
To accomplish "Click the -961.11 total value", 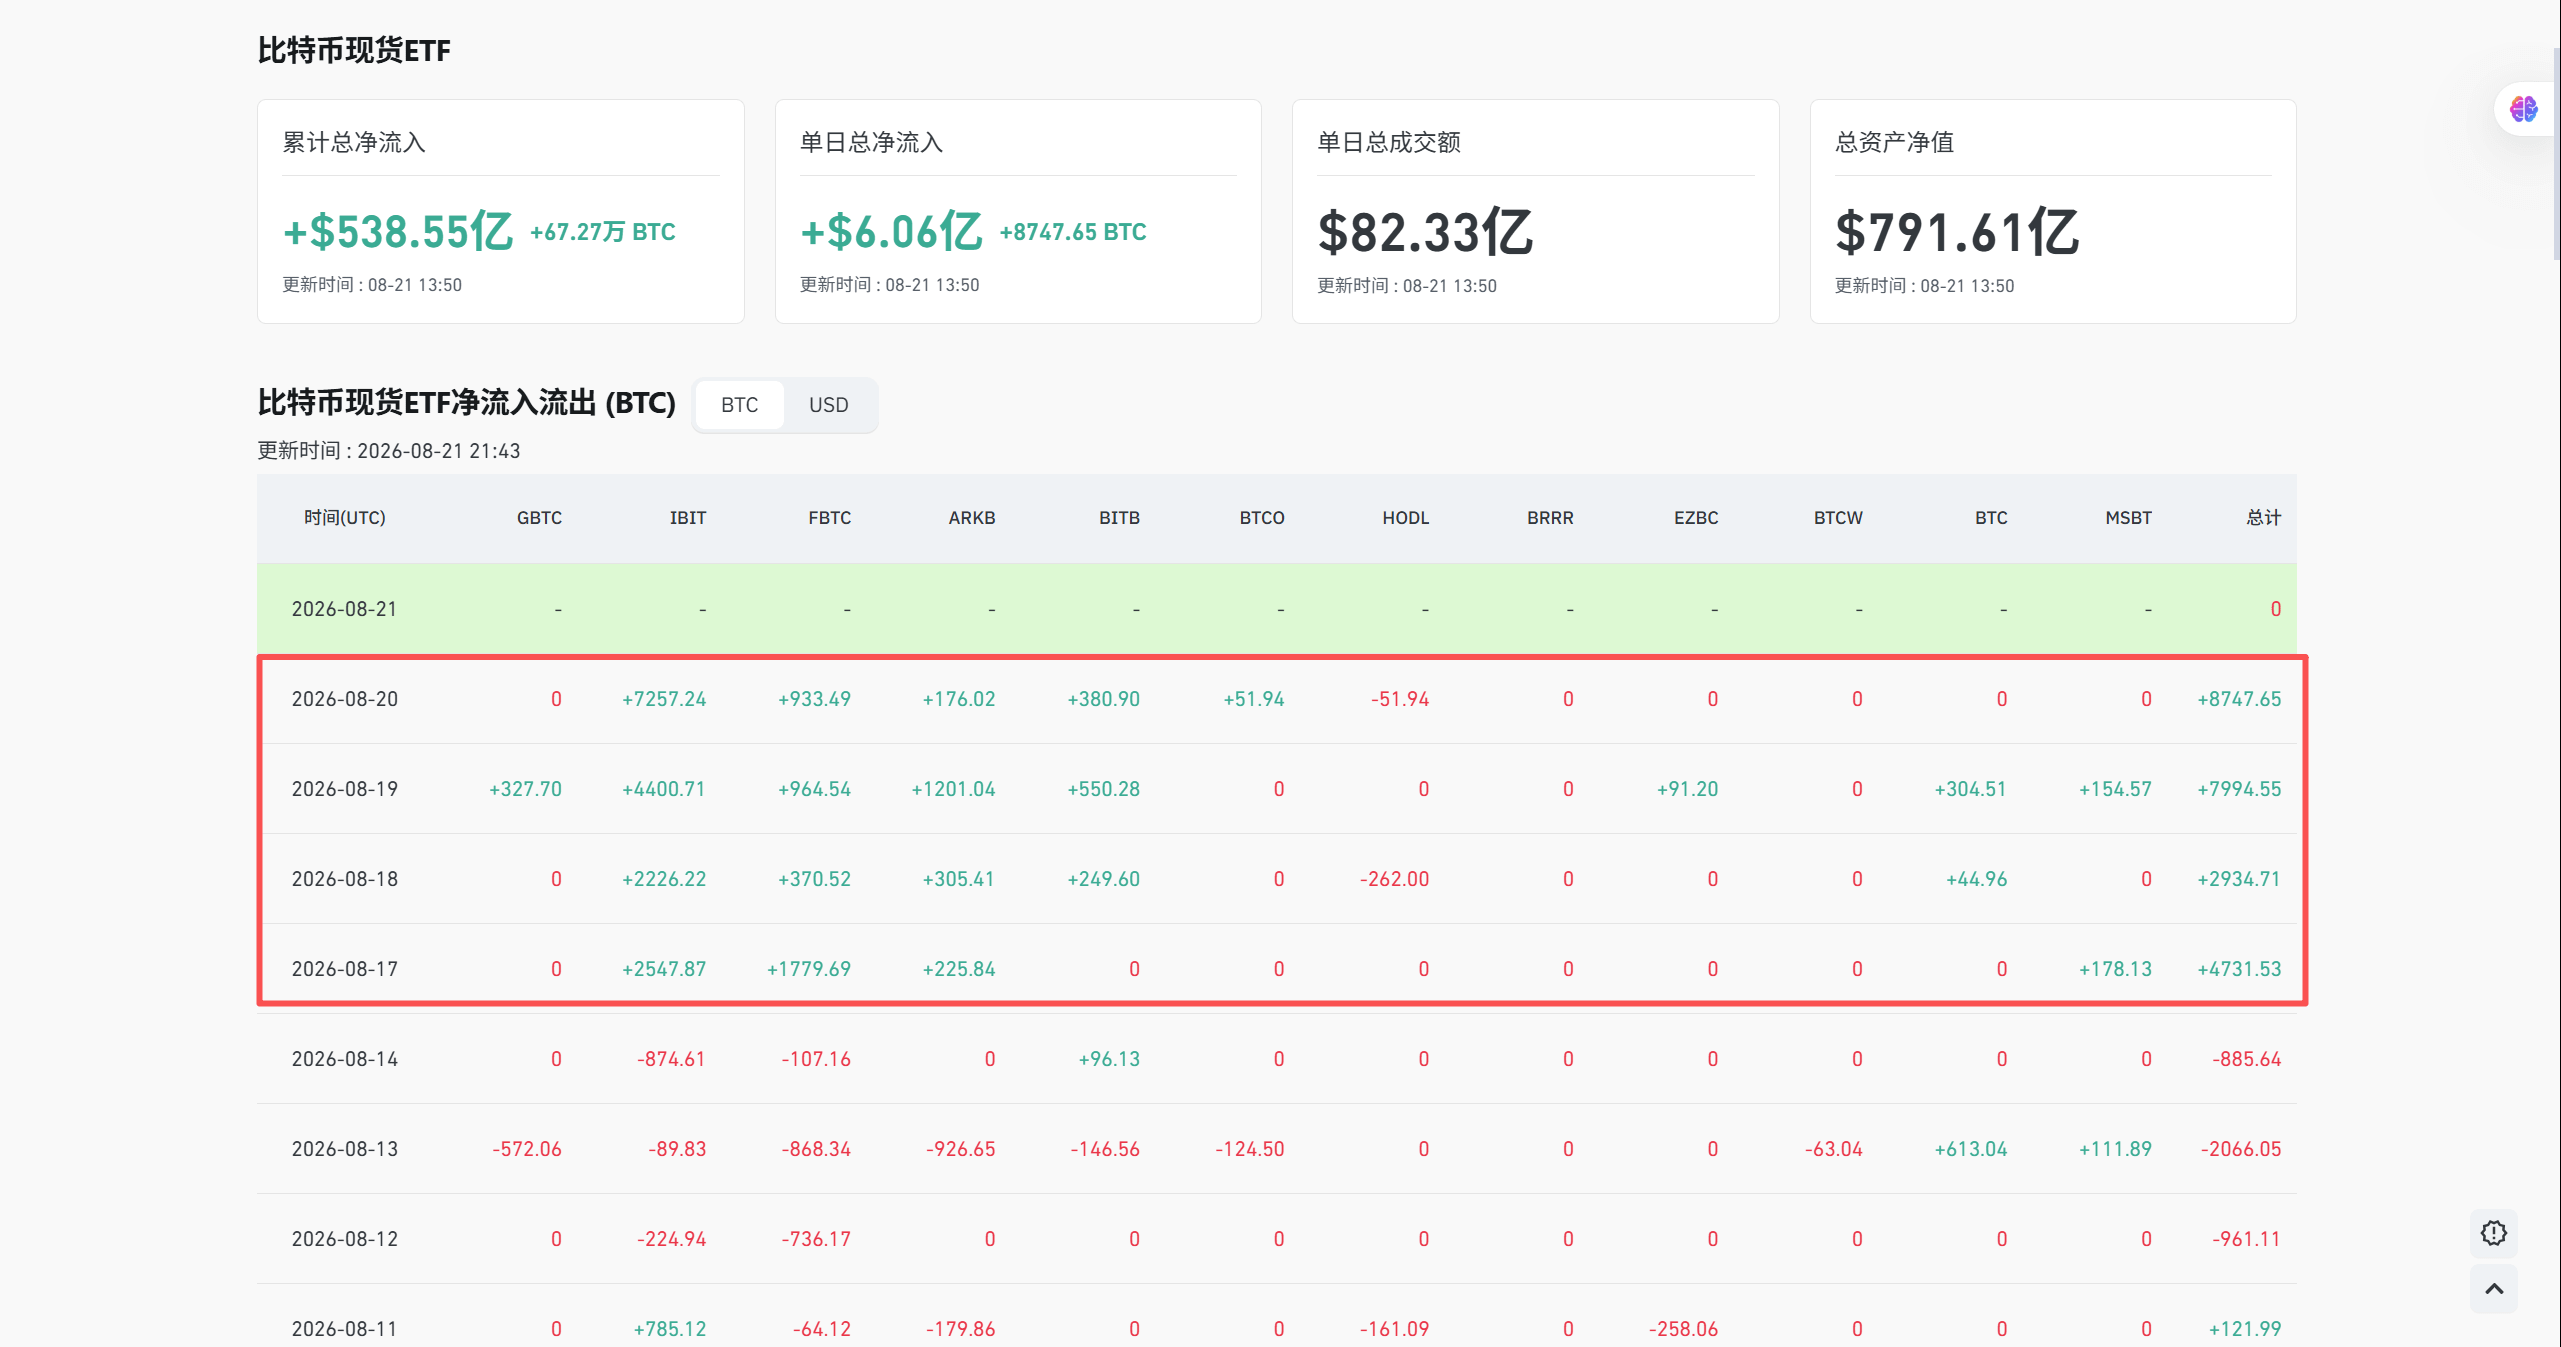I will click(x=2246, y=1239).
